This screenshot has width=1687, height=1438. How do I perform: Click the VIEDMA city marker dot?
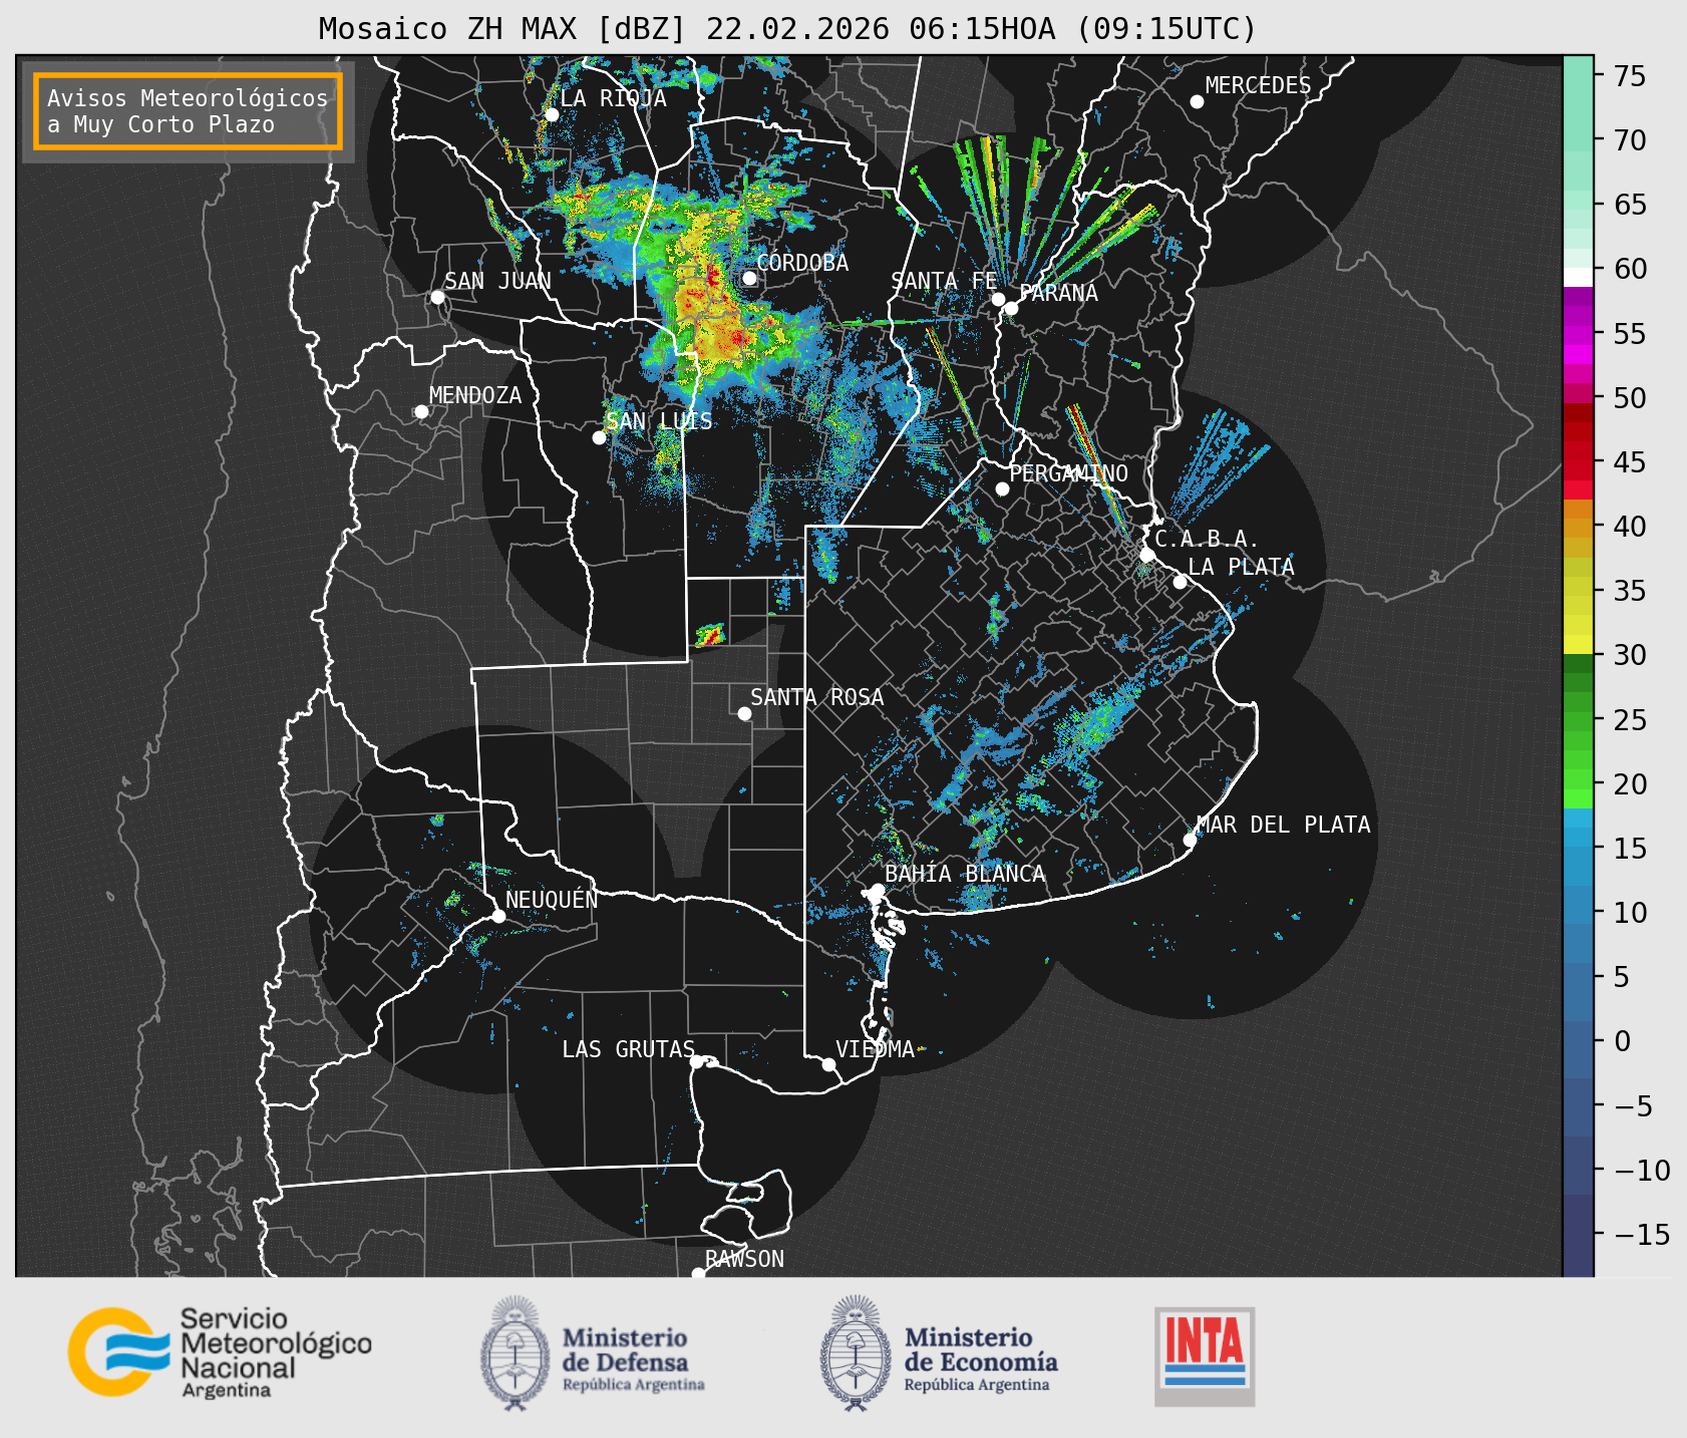point(829,1064)
